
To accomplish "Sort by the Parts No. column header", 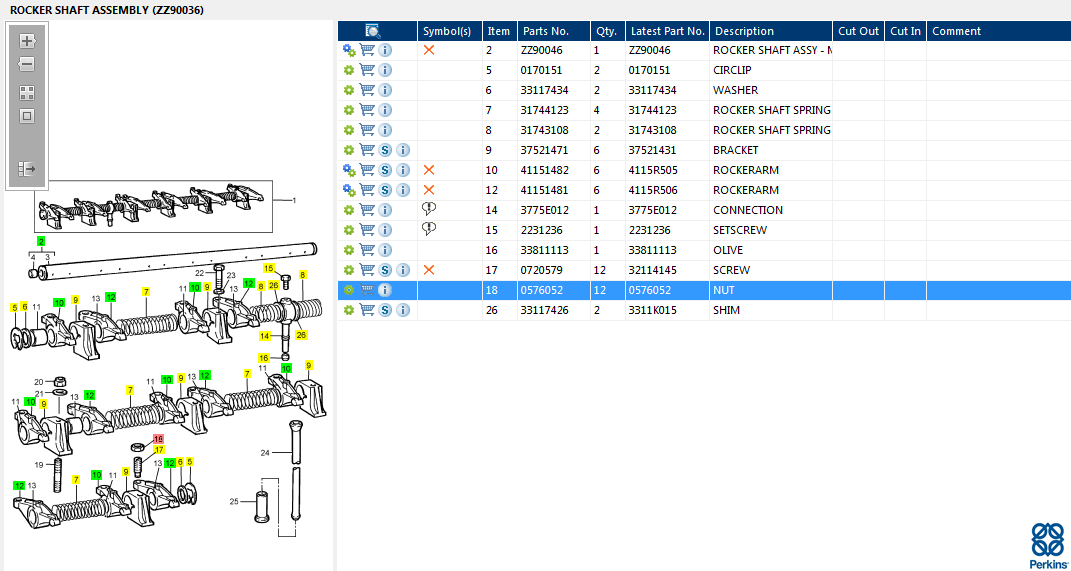I will [x=545, y=31].
